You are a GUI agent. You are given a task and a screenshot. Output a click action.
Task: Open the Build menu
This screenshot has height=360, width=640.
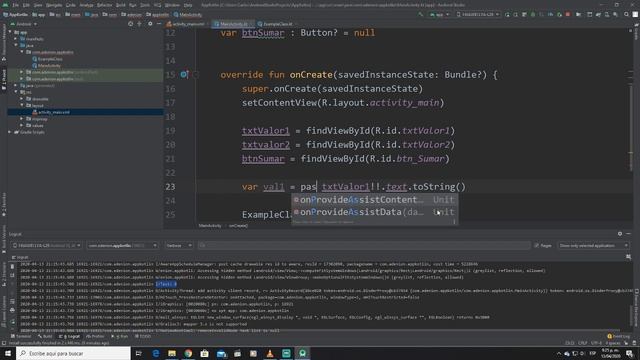point(121,5)
